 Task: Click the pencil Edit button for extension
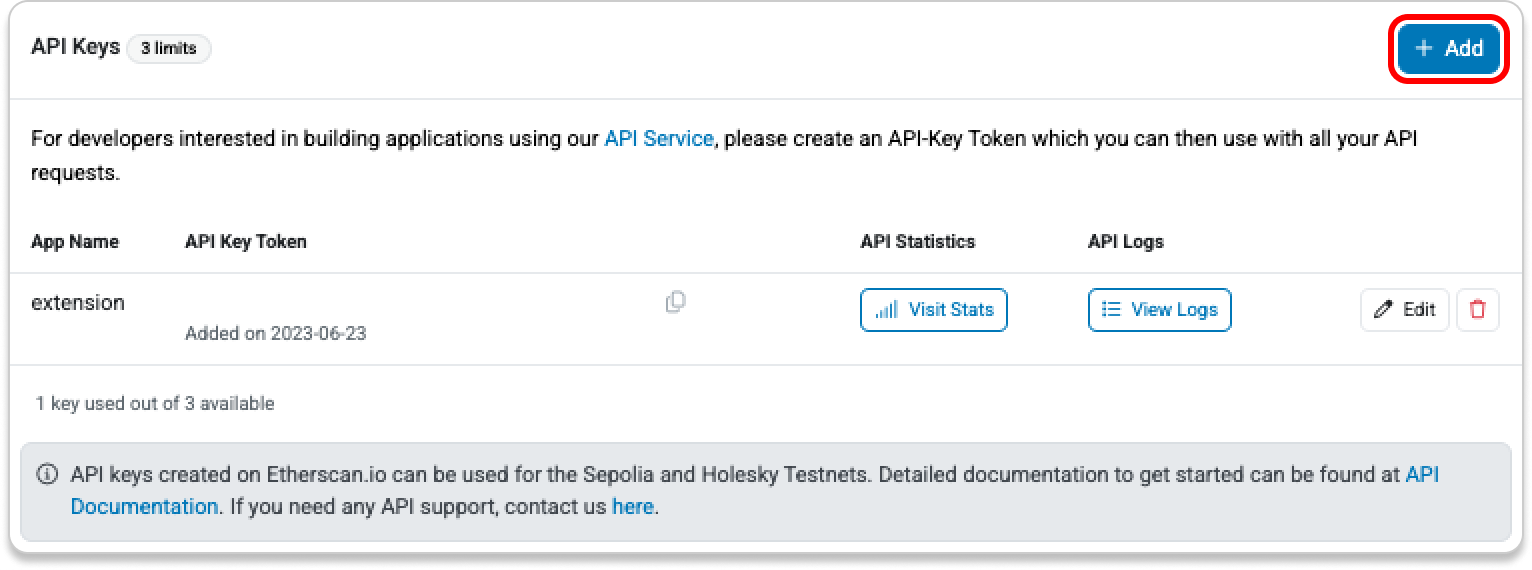click(1404, 310)
